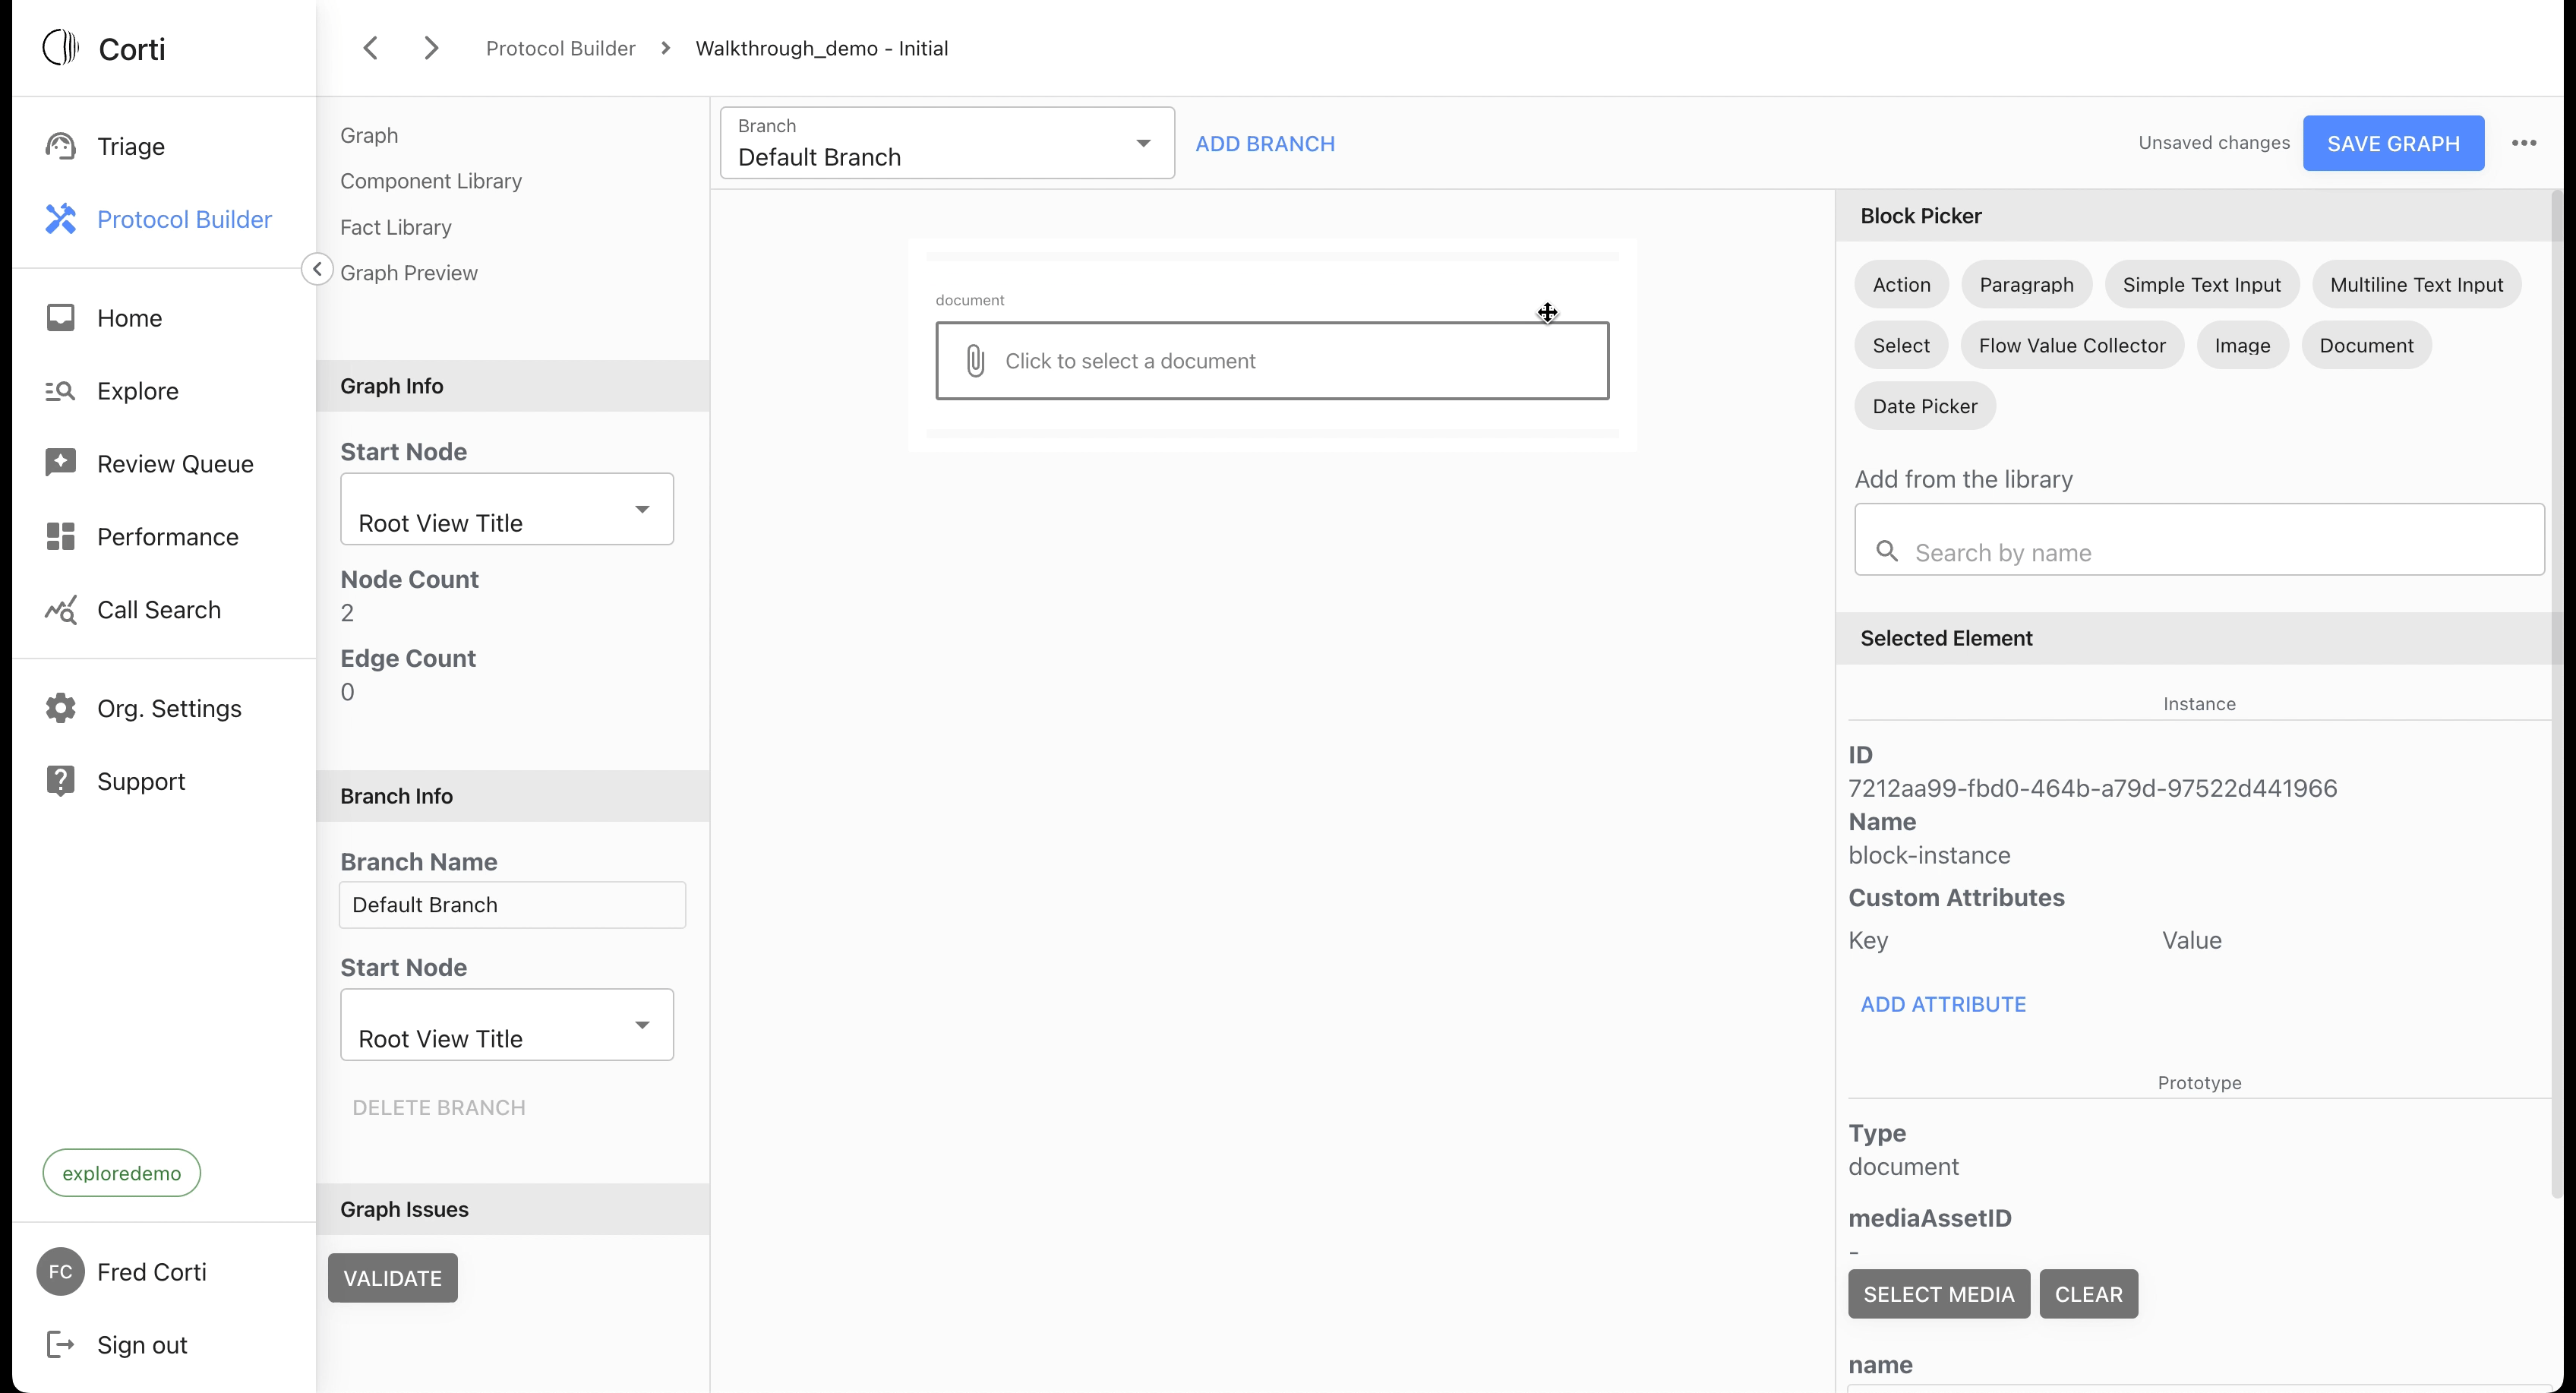This screenshot has height=1393, width=2576.
Task: Collapse the sidebar with the chevron button
Action: click(x=317, y=269)
